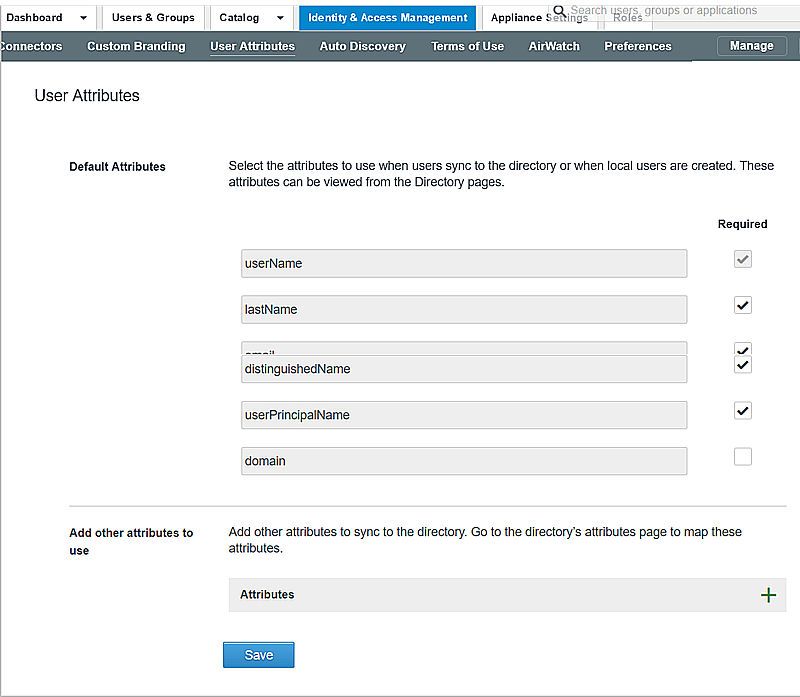Click the Required column heading
This screenshot has width=800, height=697.
742,224
